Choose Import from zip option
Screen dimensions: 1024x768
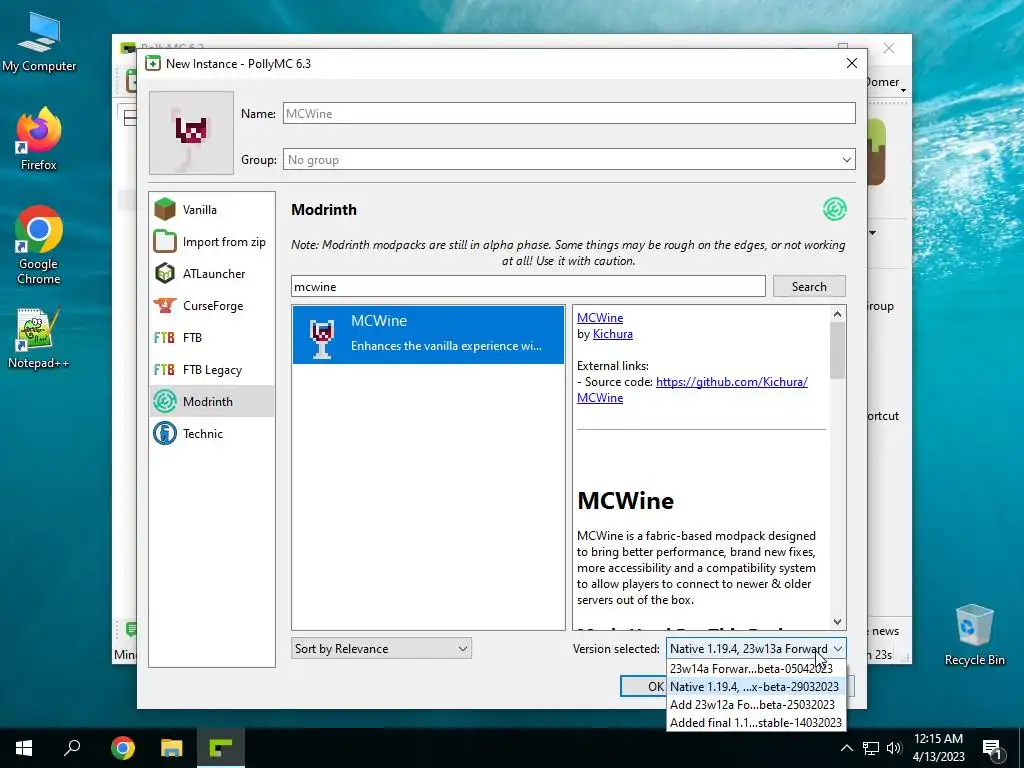(x=212, y=242)
